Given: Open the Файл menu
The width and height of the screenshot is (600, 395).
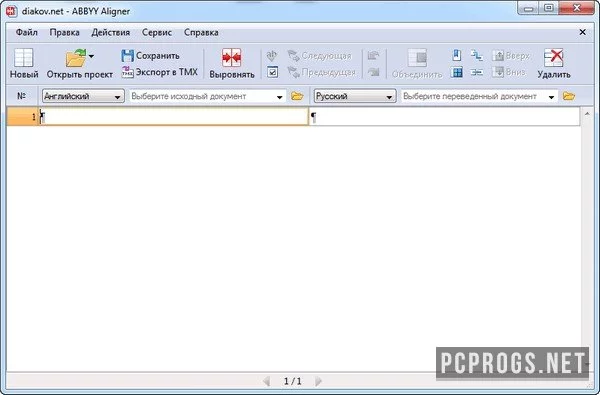Looking at the screenshot, I should pos(26,33).
